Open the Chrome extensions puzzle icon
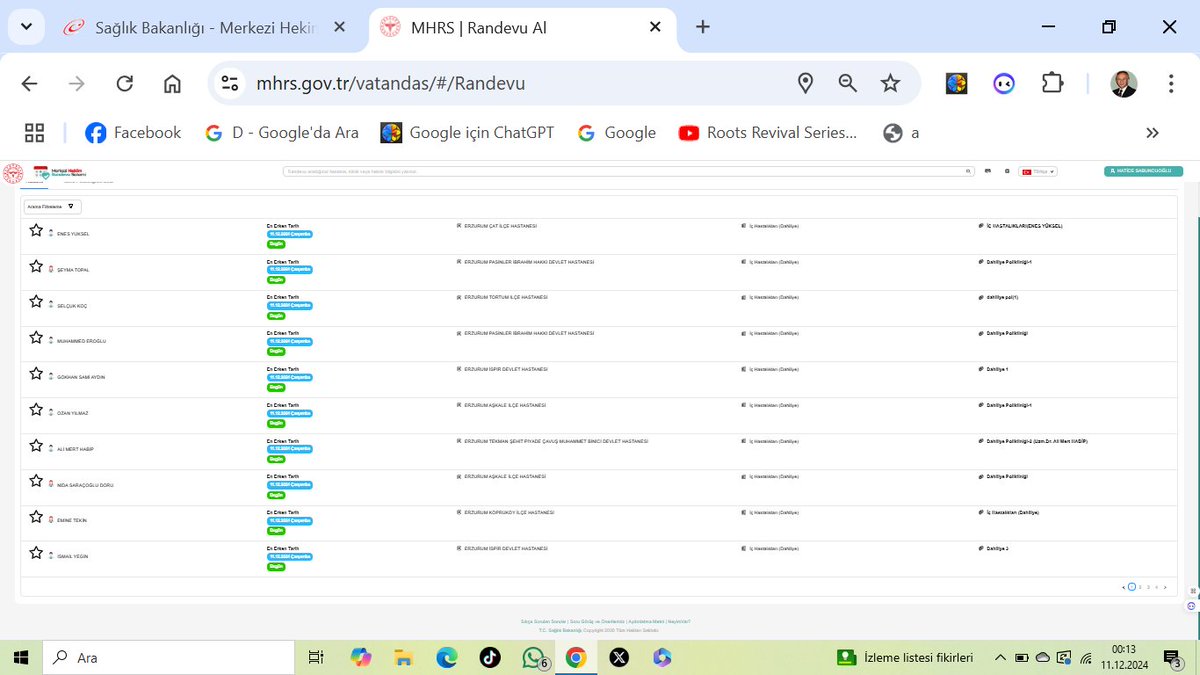 1052,83
